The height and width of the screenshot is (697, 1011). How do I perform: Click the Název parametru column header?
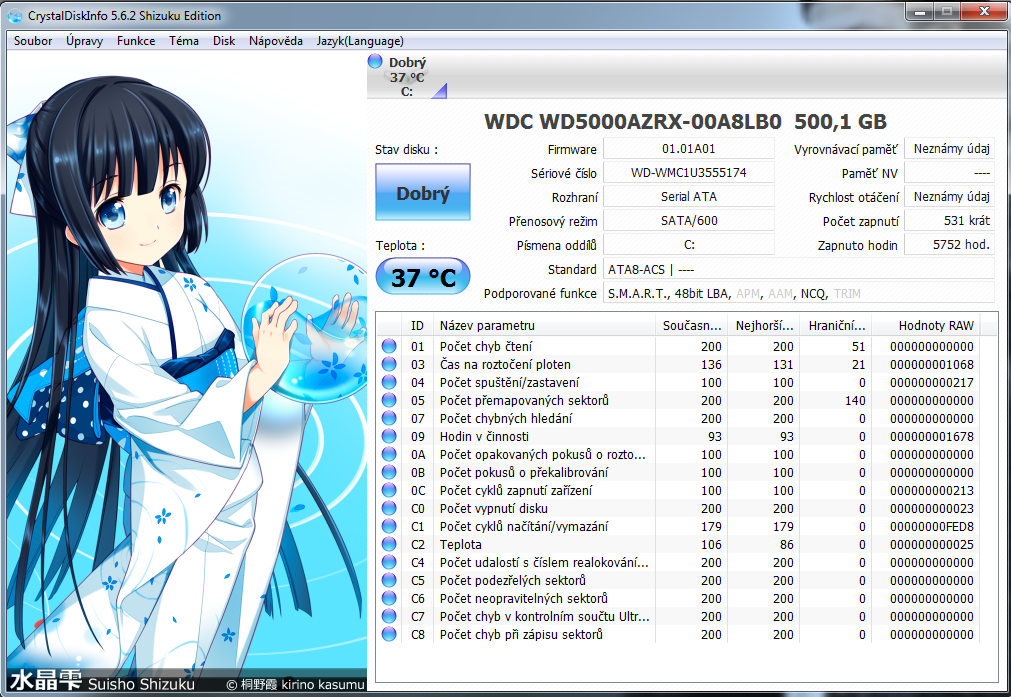545,326
